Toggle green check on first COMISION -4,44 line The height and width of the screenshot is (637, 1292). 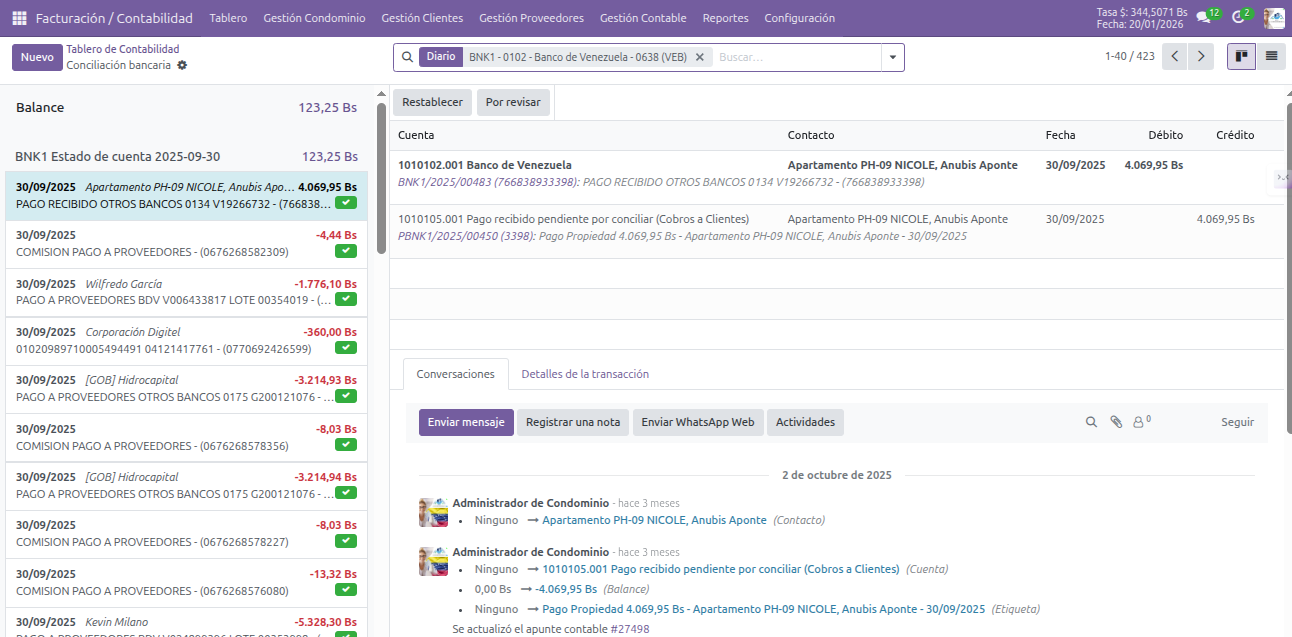tap(346, 251)
